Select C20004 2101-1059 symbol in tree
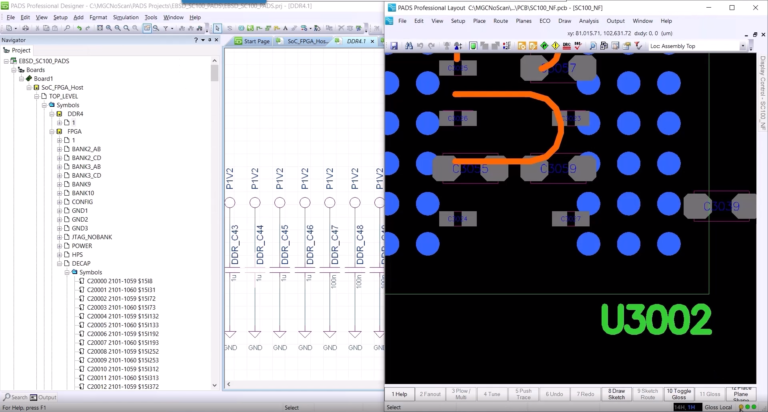Image resolution: width=768 pixels, height=412 pixels. 122,316
